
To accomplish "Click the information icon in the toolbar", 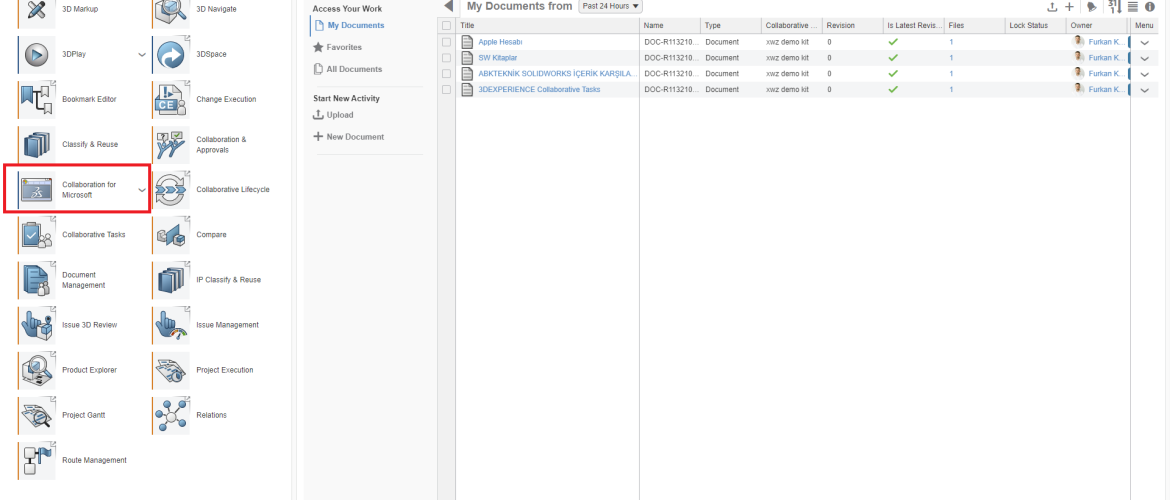I will [x=1150, y=7].
